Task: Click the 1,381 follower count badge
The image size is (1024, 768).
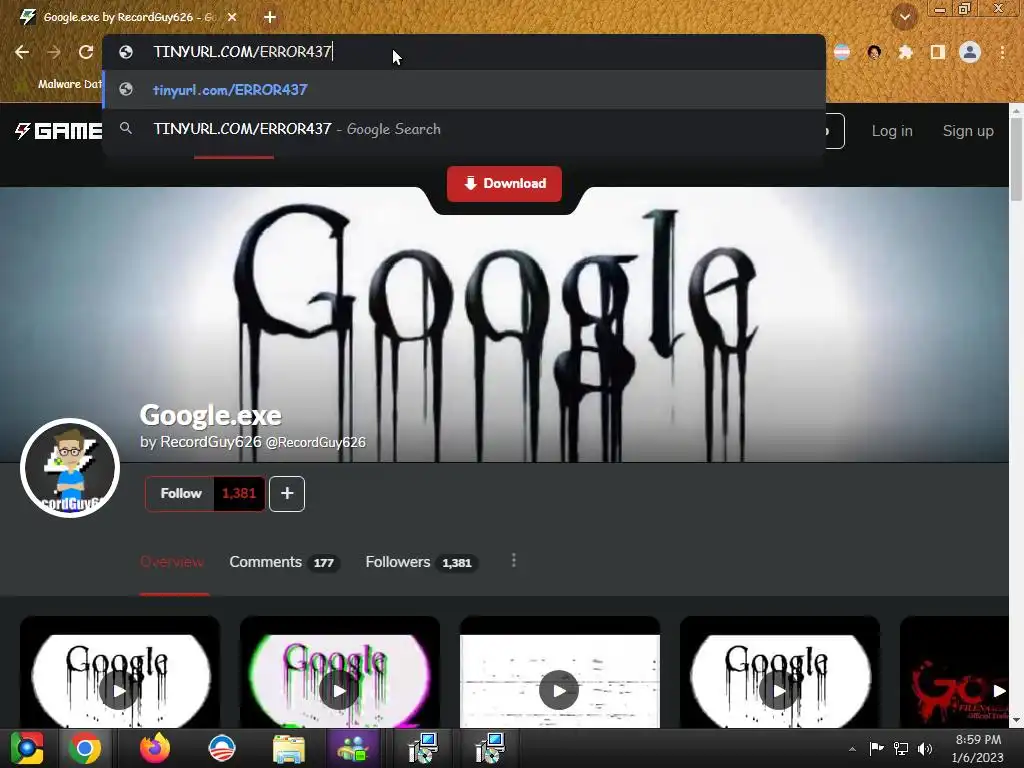Action: tap(239, 494)
